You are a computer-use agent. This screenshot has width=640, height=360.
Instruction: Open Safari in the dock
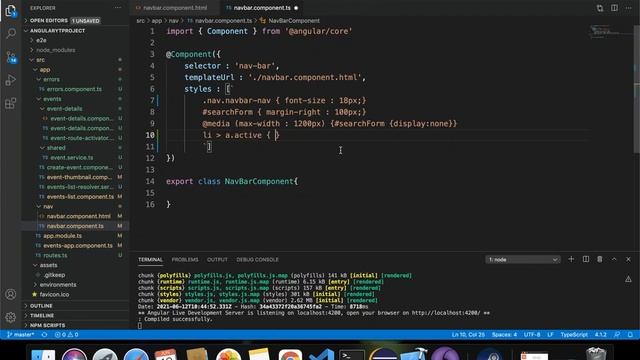point(136,354)
